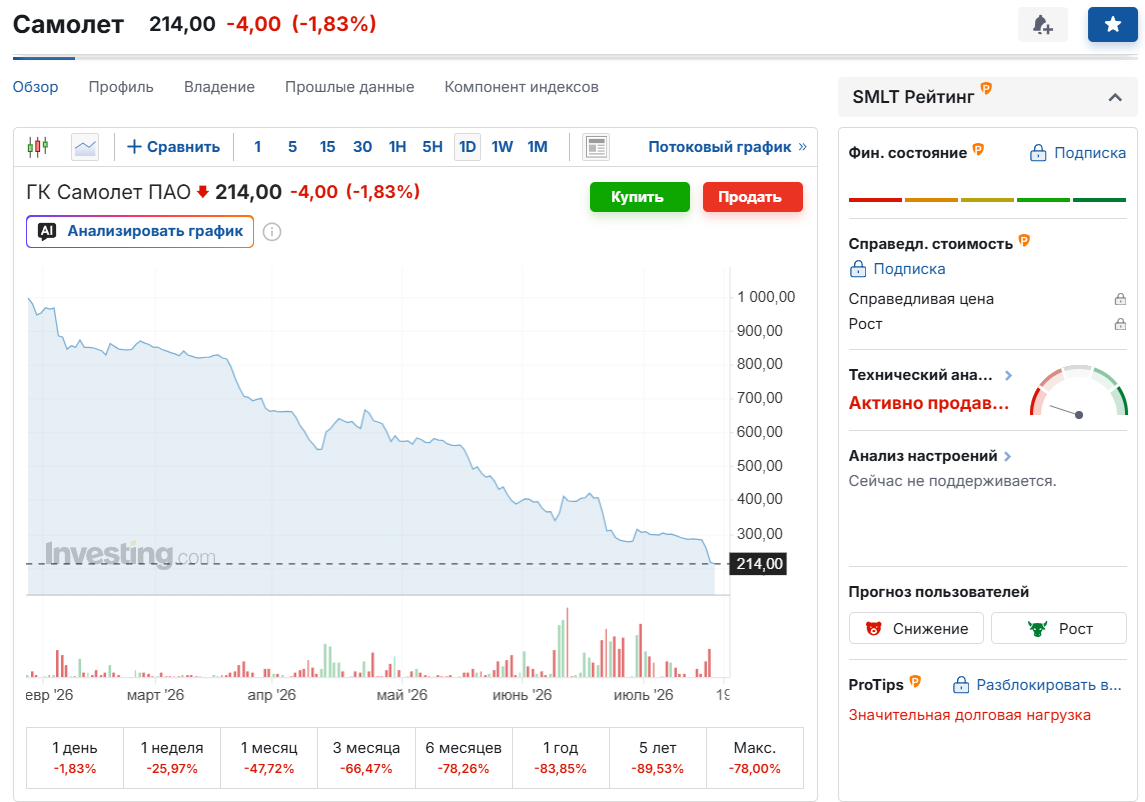Select the 1H interval
The height and width of the screenshot is (802, 1145).
[x=397, y=147]
